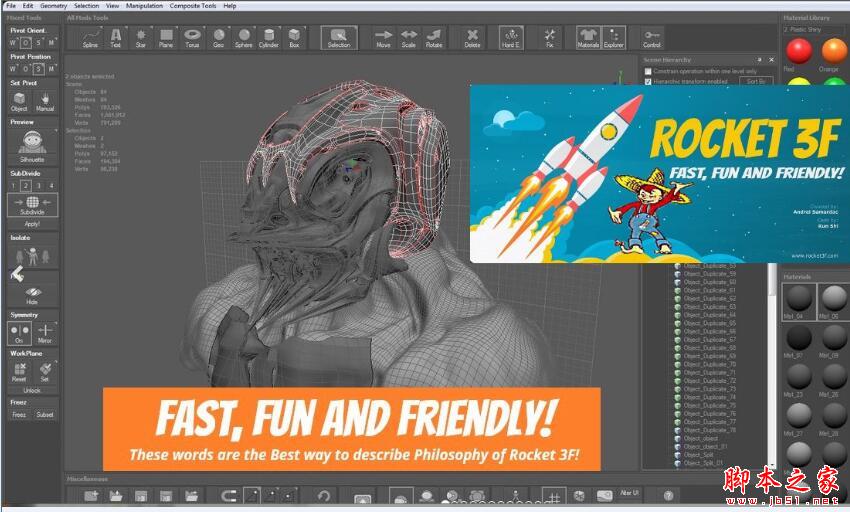Screen dimensions: 850x512
Task: Click the Freez button
Action: click(x=19, y=414)
